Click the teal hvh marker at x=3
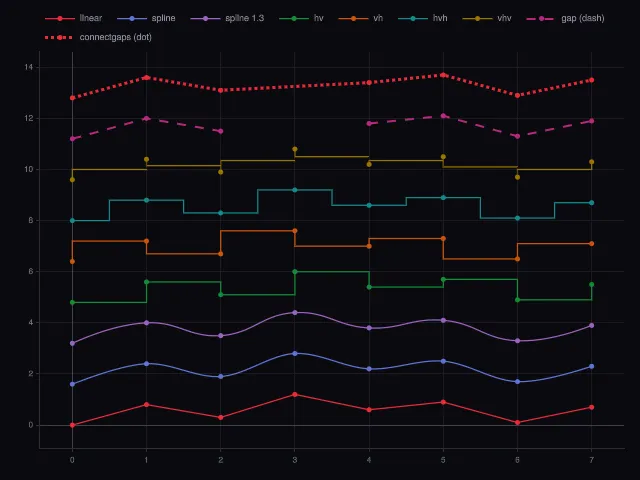 [x=295, y=190]
